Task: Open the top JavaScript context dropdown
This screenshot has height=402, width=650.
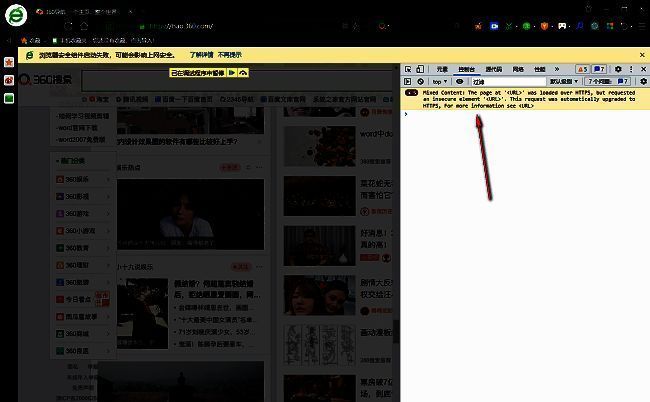Action: pyautogui.click(x=440, y=82)
